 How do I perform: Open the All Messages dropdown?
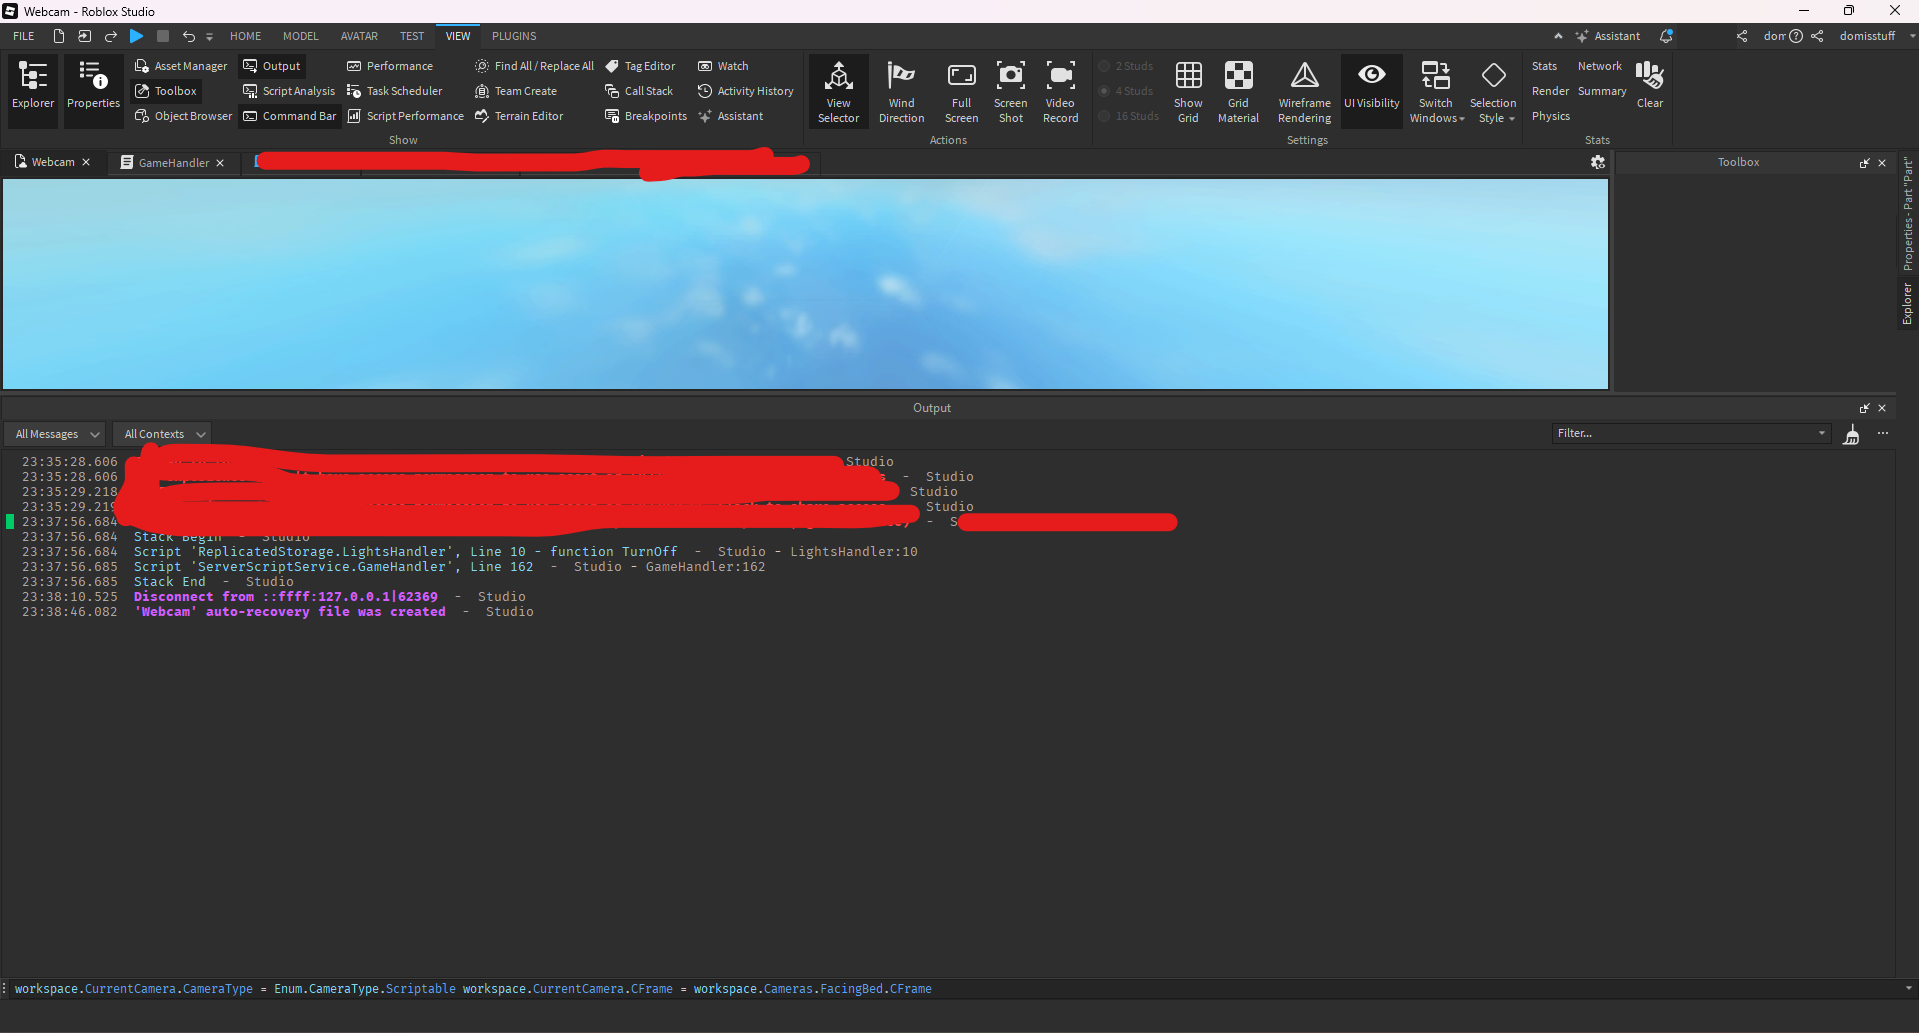54,433
